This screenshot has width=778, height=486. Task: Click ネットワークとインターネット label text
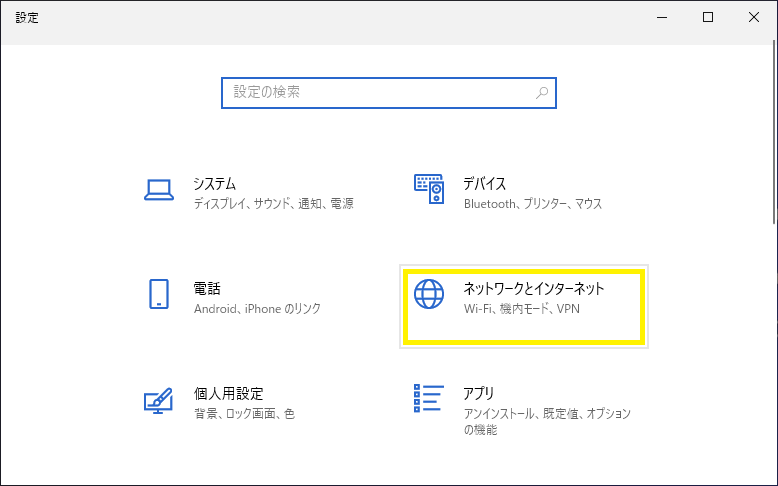[534, 288]
